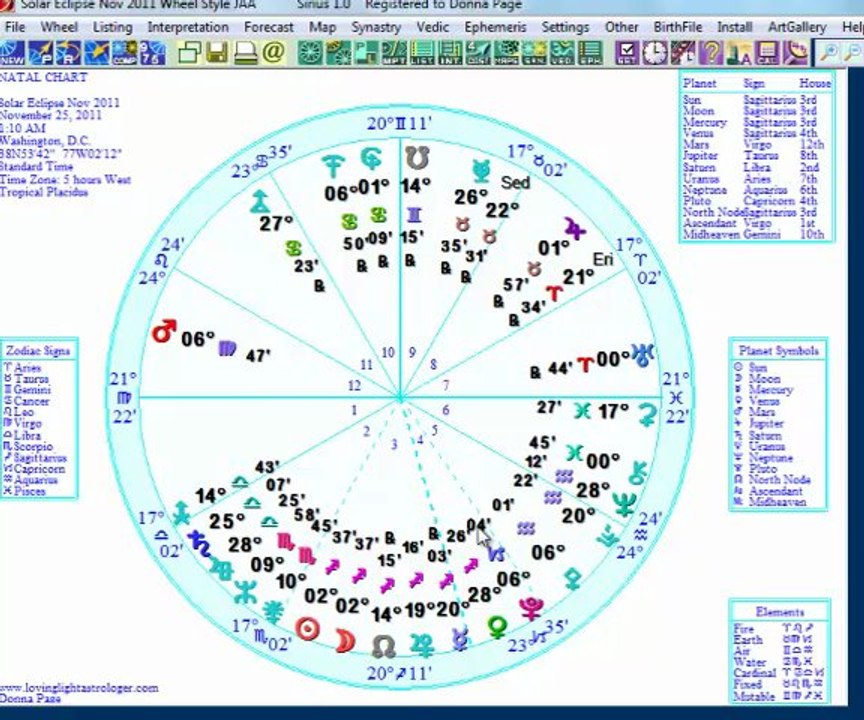Viewport: 864px width, 720px height.
Task: Open the ArtGallery menu
Action: (x=797, y=27)
